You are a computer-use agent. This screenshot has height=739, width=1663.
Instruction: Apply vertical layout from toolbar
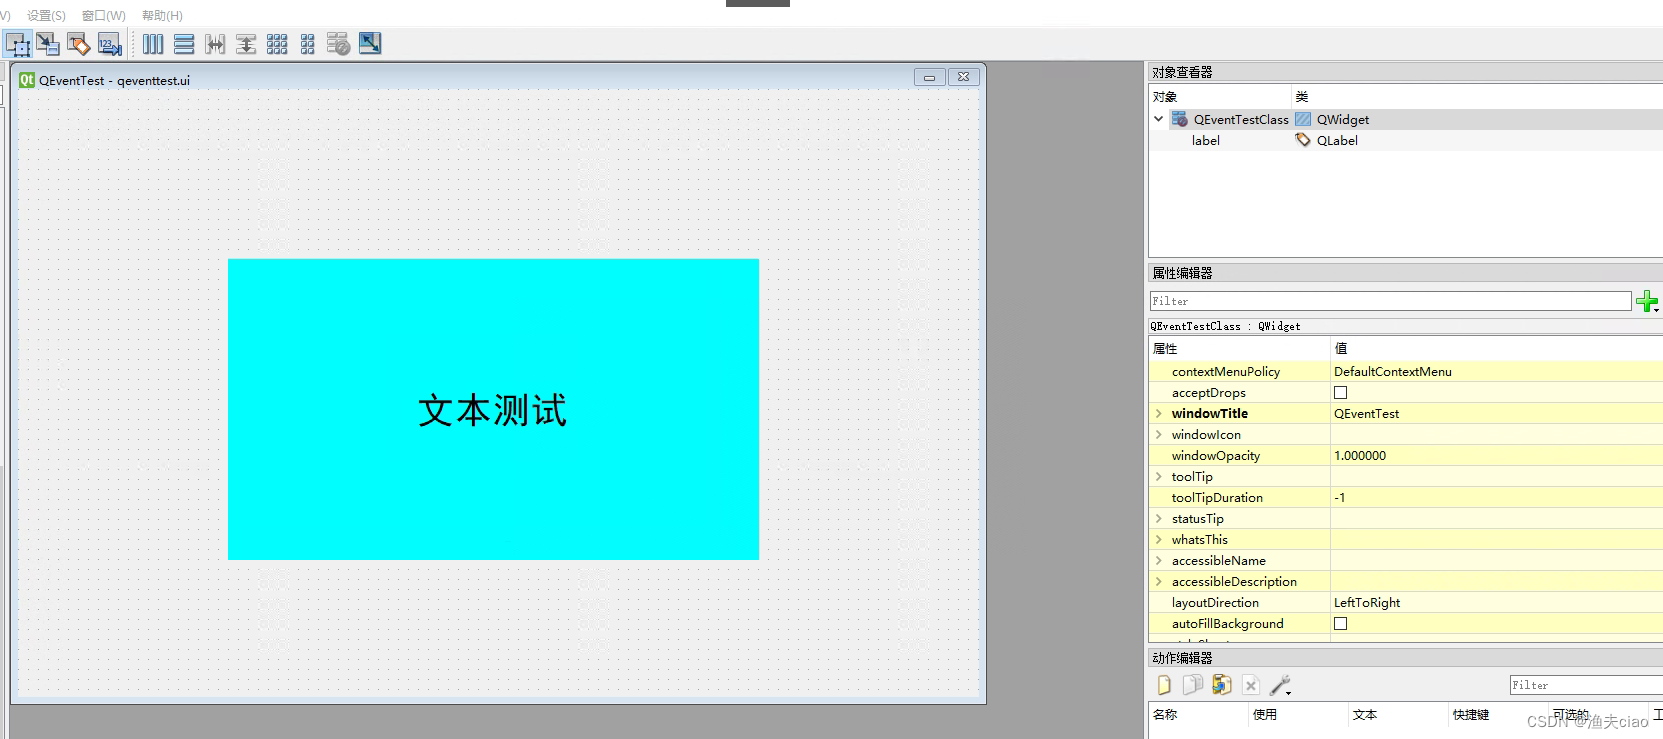(x=184, y=44)
